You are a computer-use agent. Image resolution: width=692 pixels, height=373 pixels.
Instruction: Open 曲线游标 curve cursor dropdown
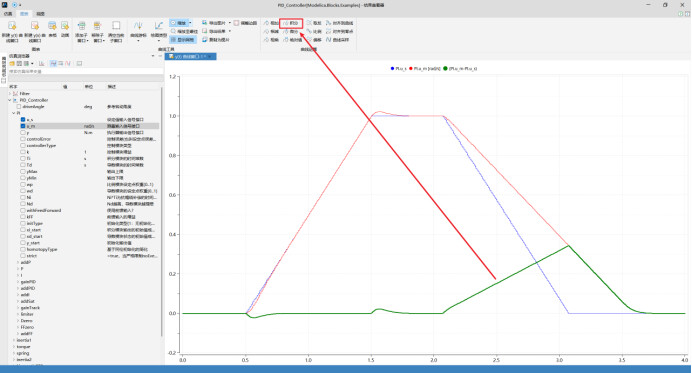pyautogui.click(x=139, y=31)
